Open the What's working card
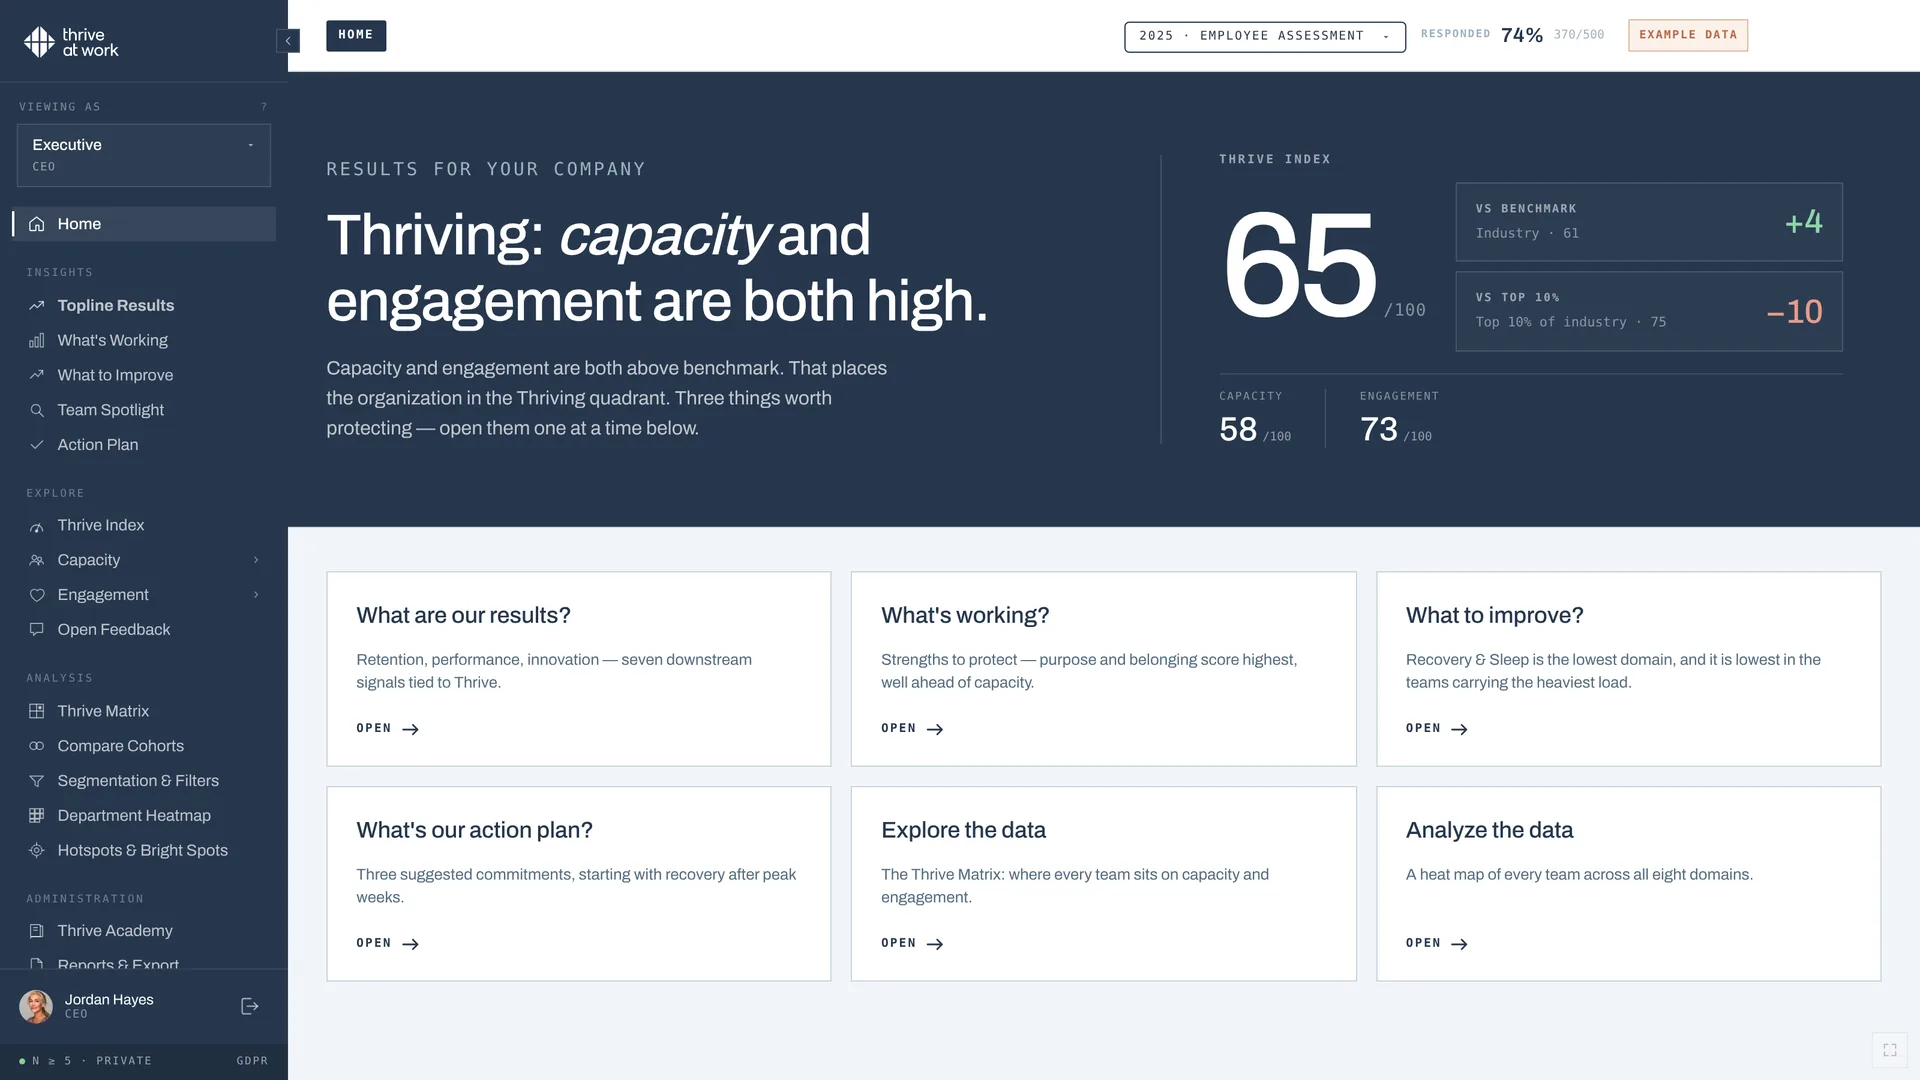 1104,669
